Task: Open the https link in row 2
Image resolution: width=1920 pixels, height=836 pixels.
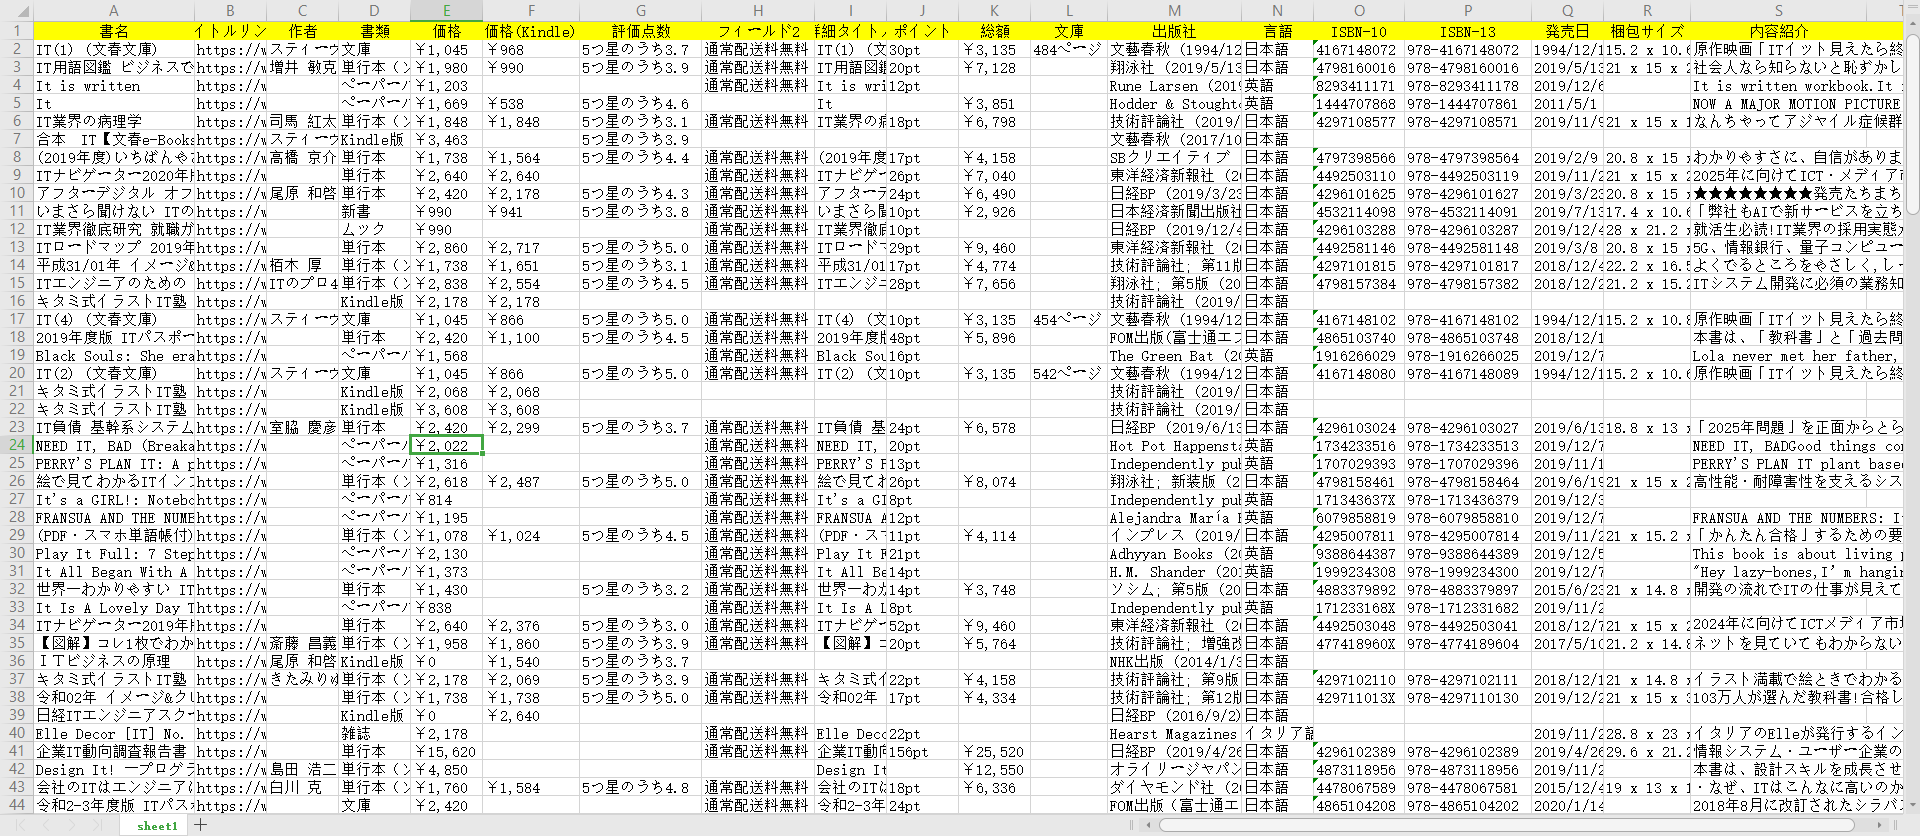Action: (x=230, y=49)
